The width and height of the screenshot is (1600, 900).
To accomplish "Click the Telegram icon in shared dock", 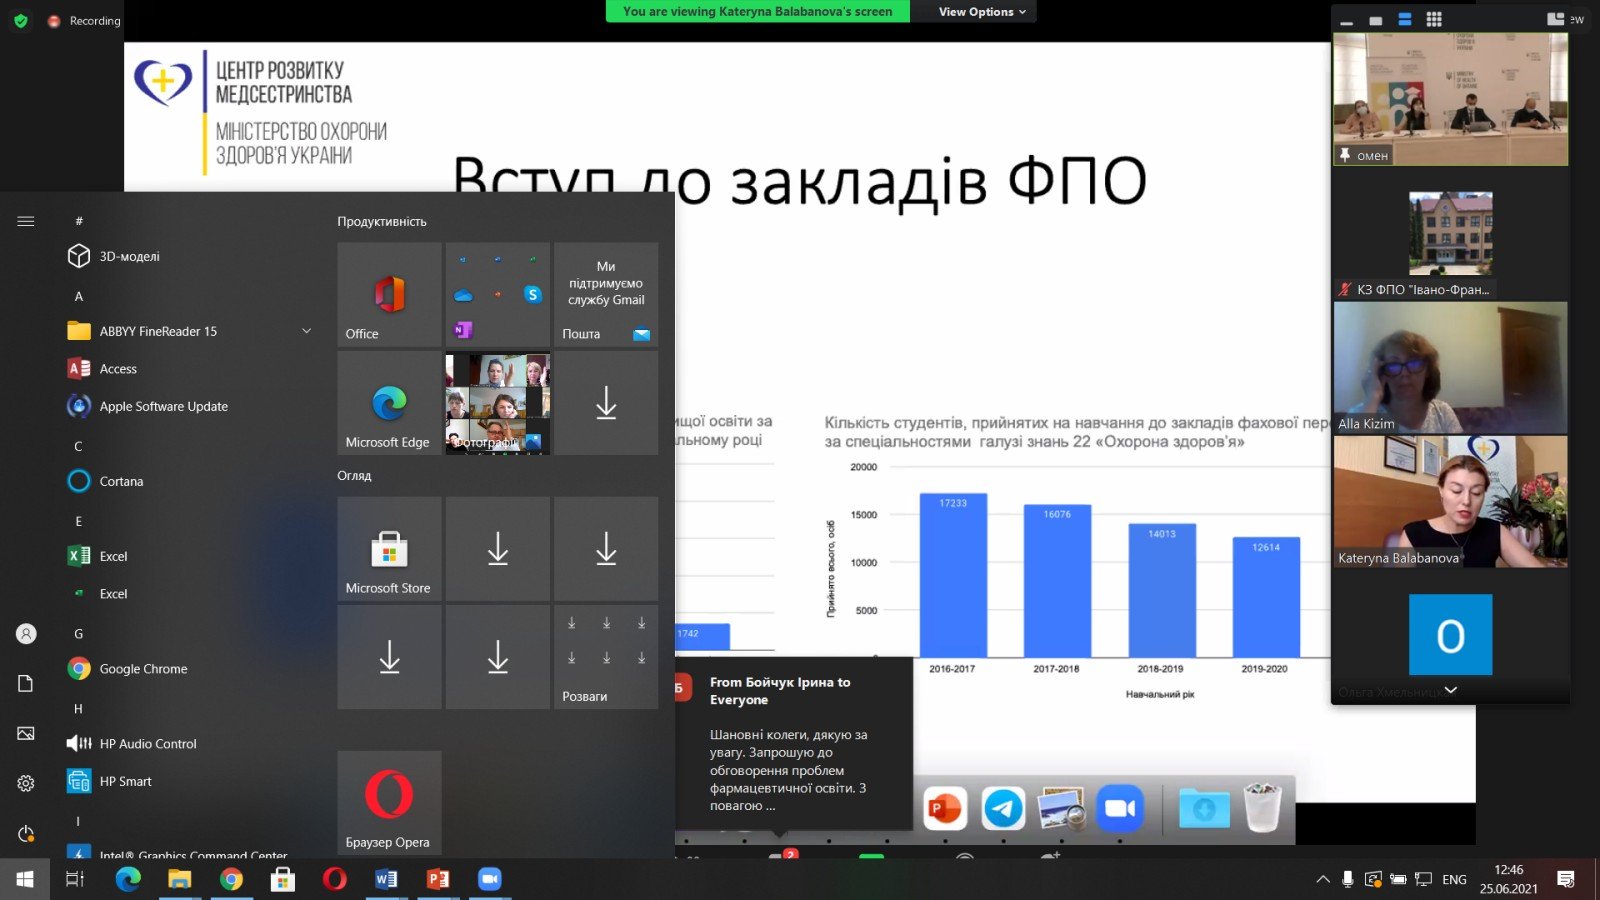I will [x=1003, y=808].
